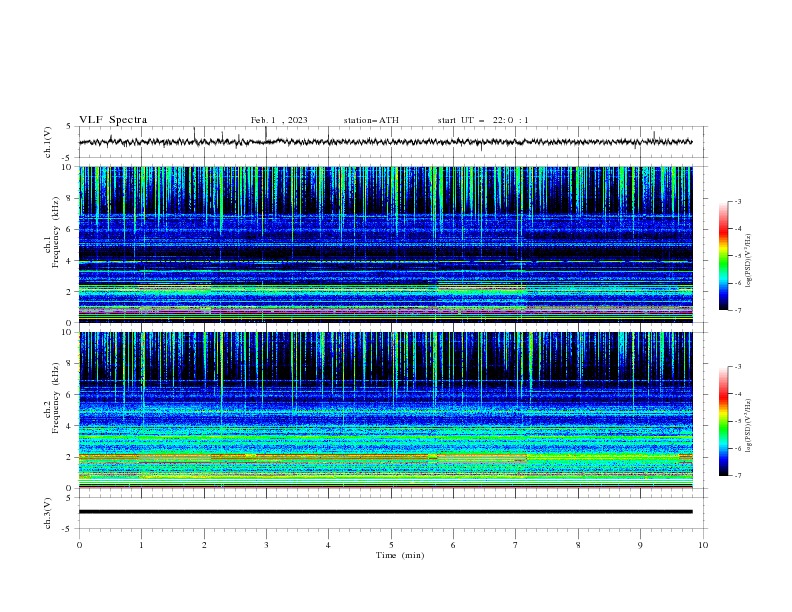
Task: Click the ch.2 colorbar "log(PSD)(V²/Hz)" label
Action: 749,425
